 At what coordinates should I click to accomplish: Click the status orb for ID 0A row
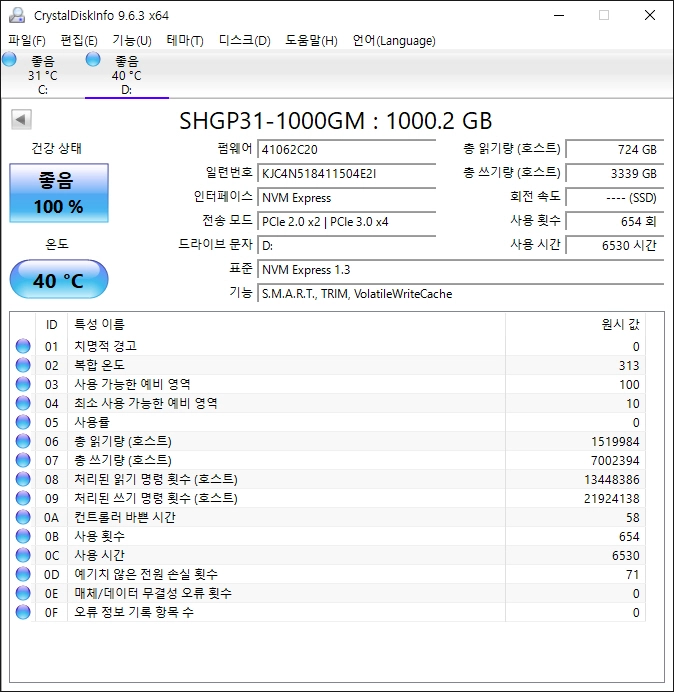tap(23, 517)
